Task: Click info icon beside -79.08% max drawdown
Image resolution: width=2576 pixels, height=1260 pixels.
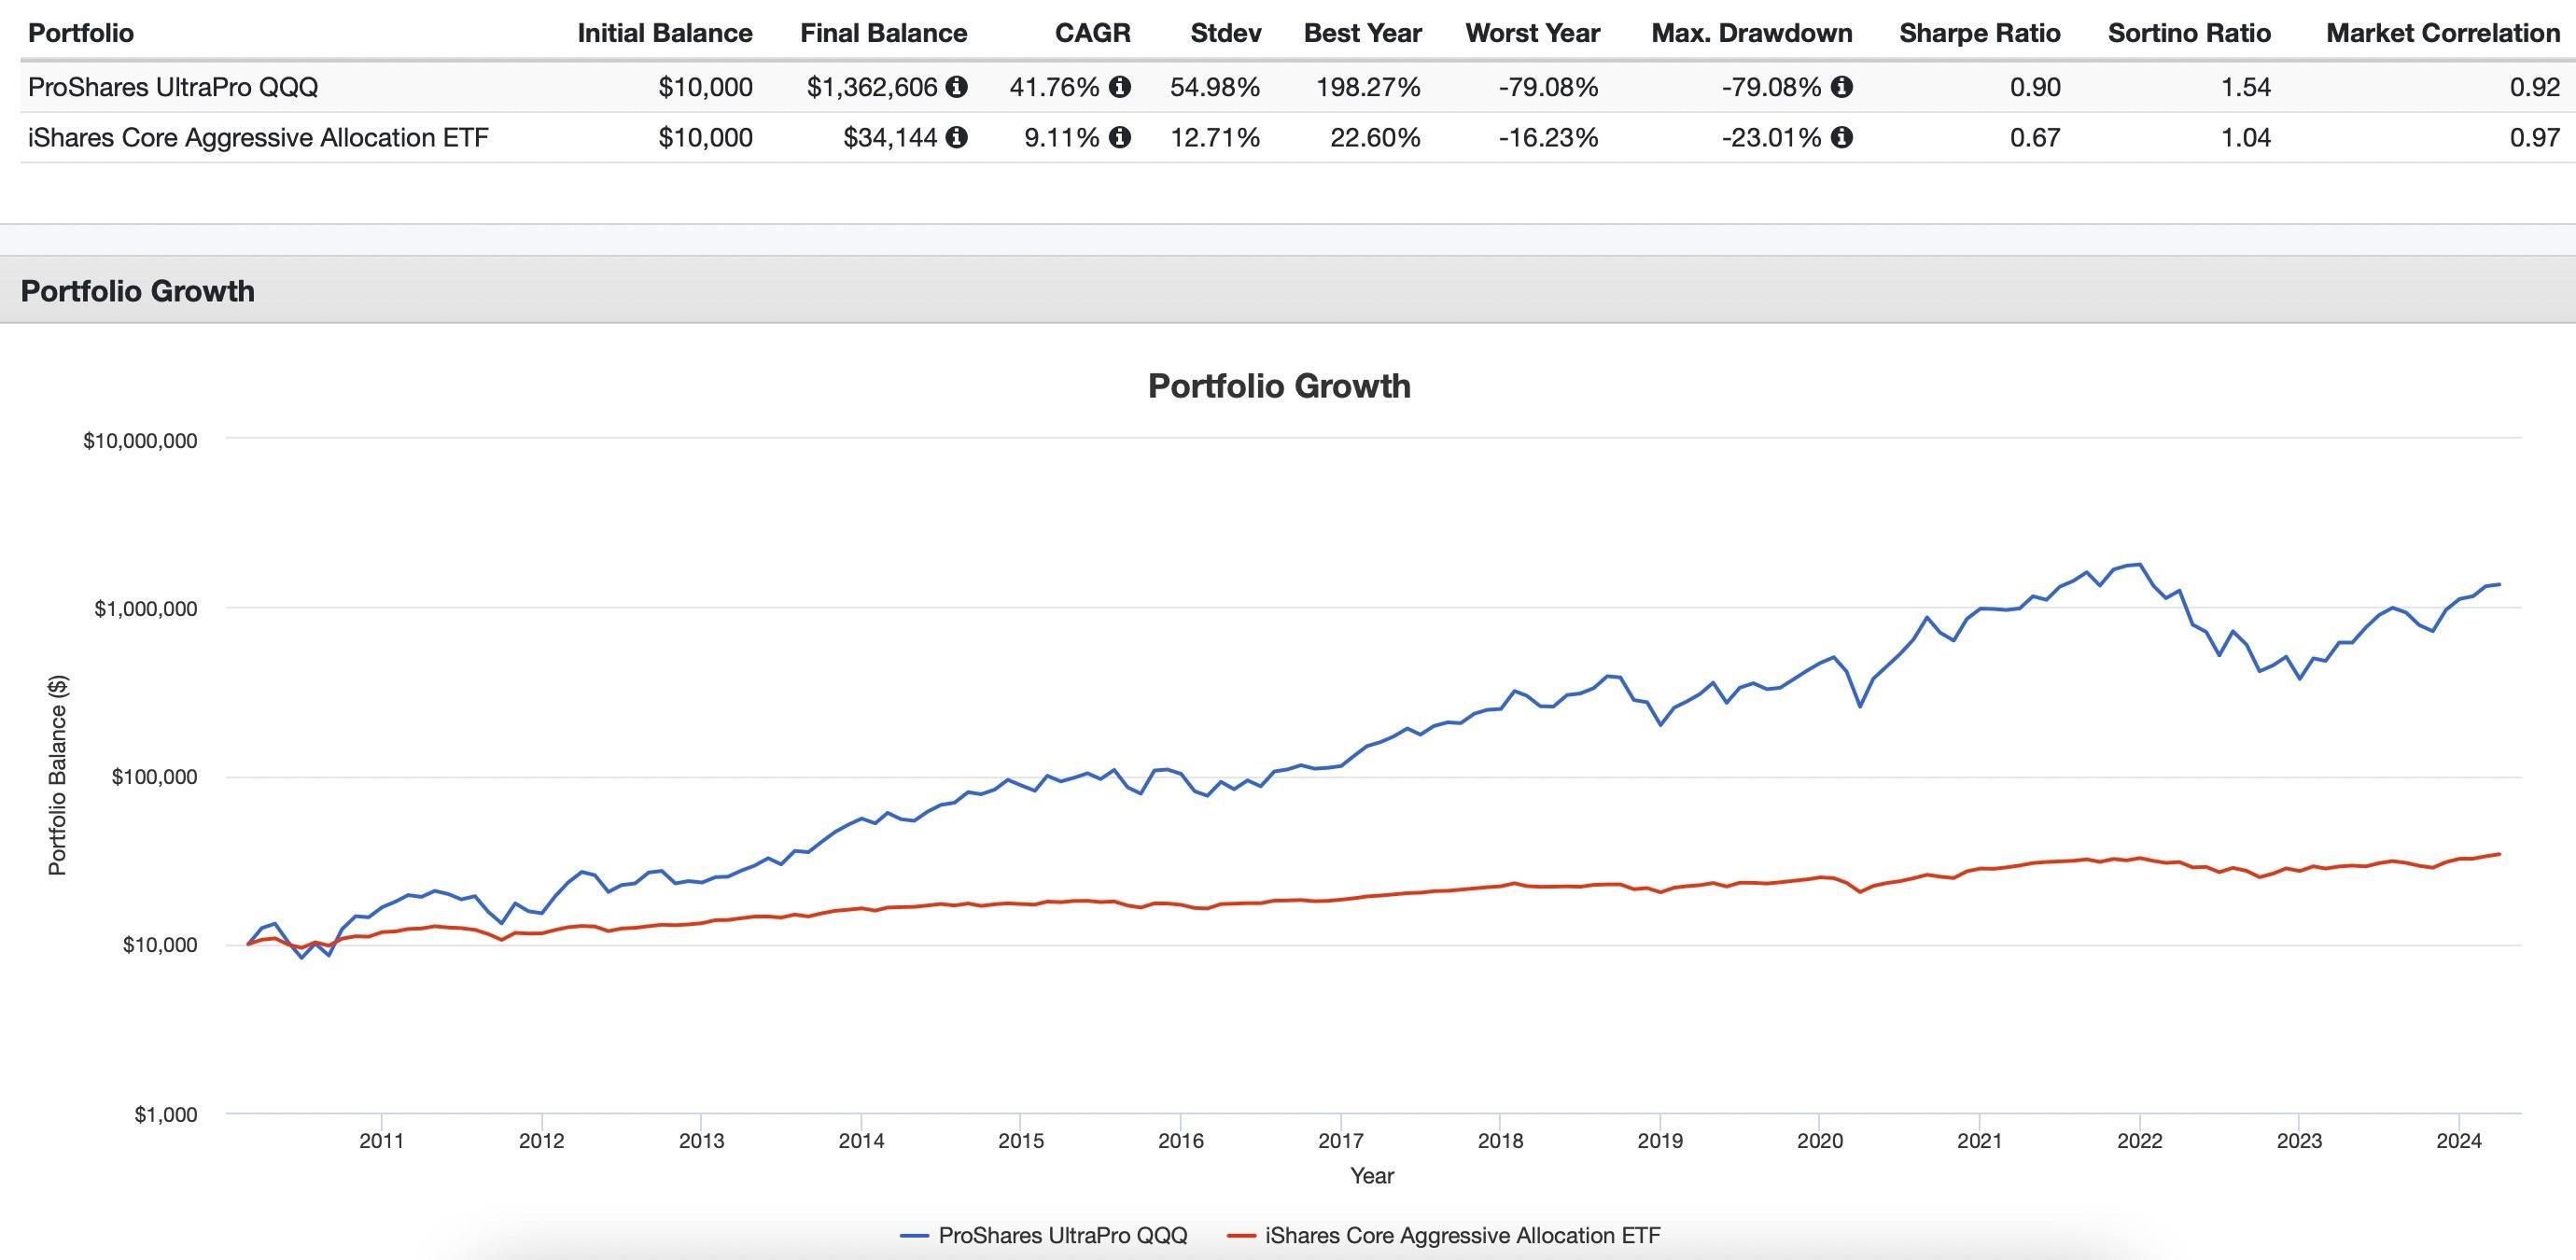Action: point(1842,87)
